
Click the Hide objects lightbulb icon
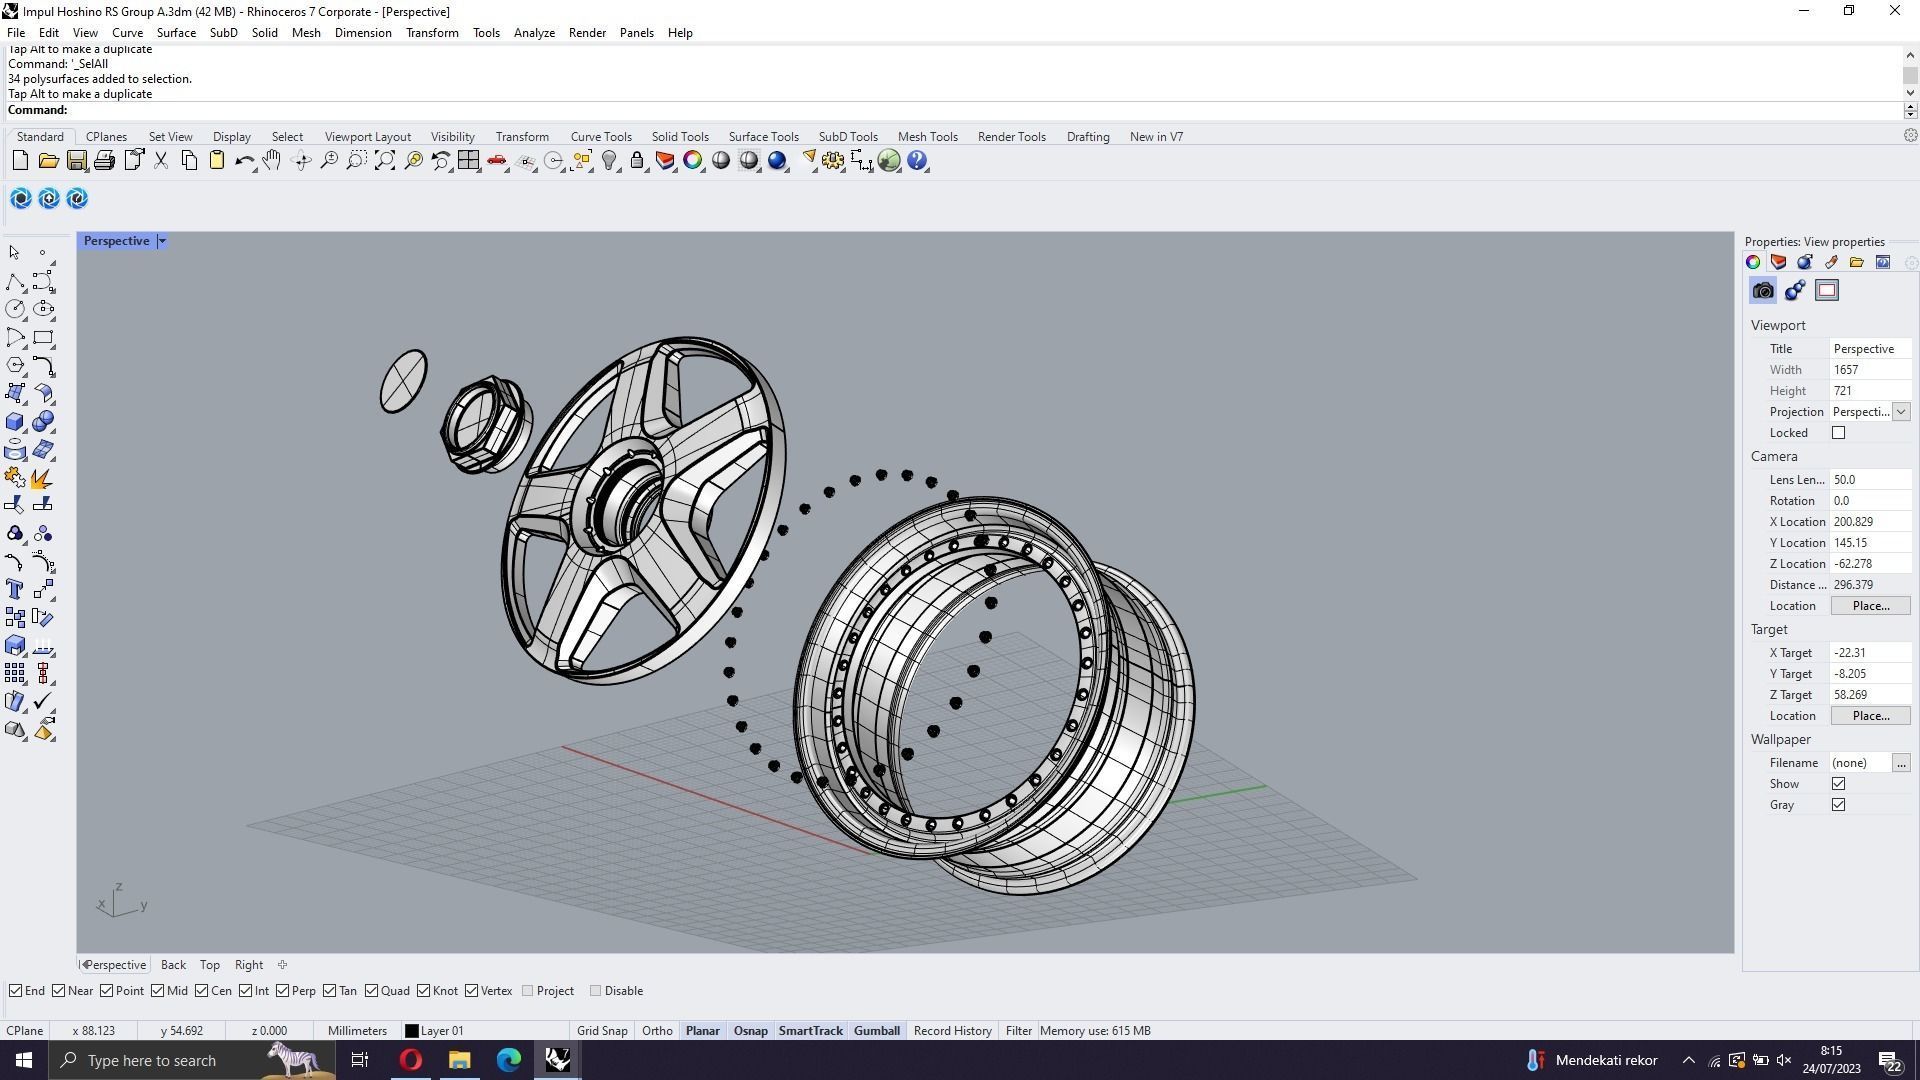609,161
